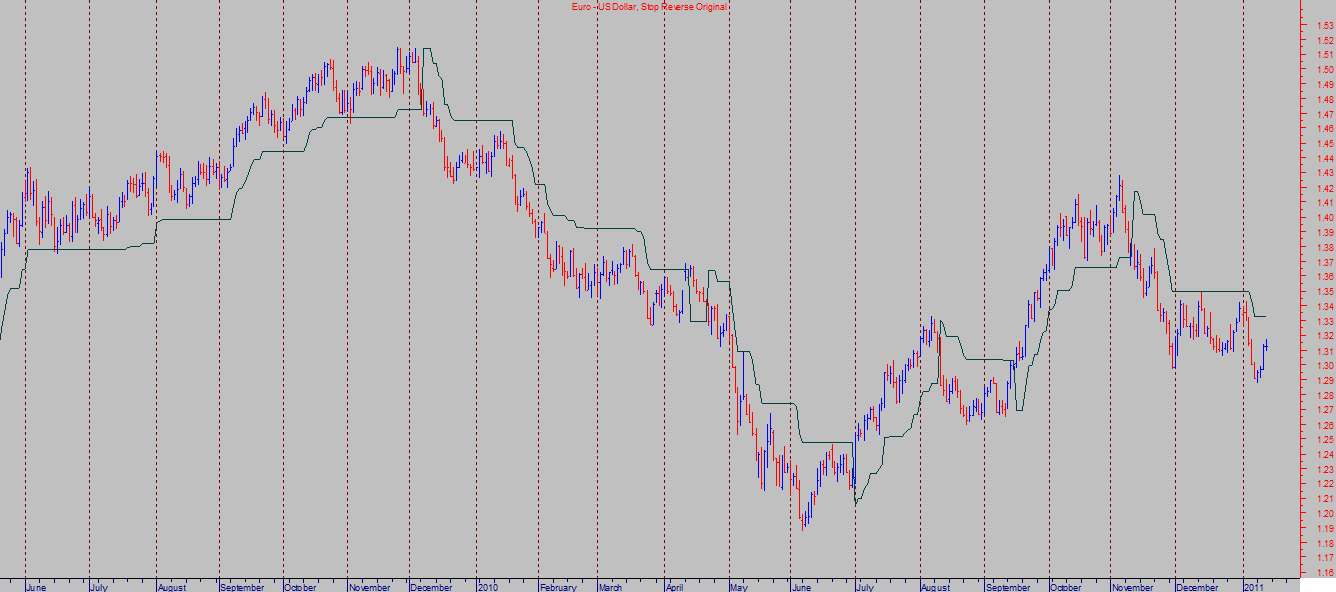Click the 2011 label on the time axis
This screenshot has width=1336, height=592.
(1255, 587)
